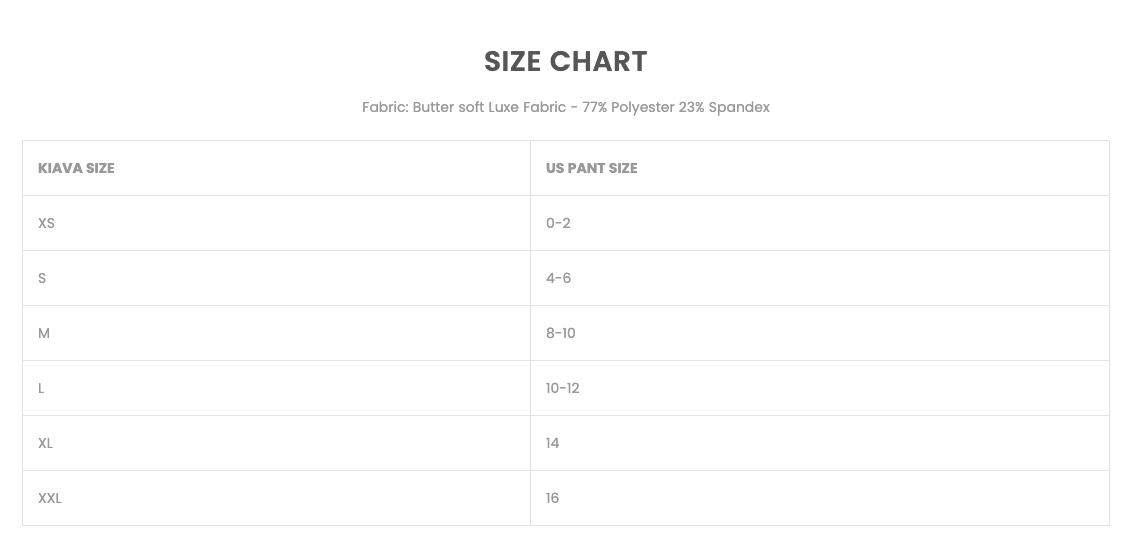Select the XS size cell
1128x555 pixels.
click(x=46, y=223)
